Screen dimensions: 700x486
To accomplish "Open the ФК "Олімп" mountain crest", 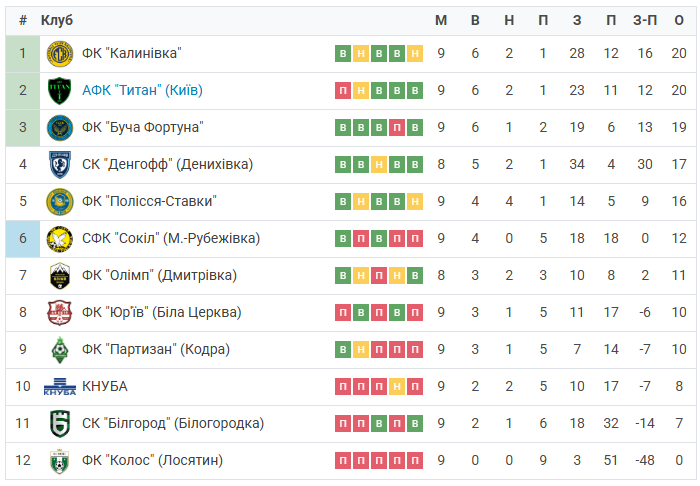I will coord(60,276).
